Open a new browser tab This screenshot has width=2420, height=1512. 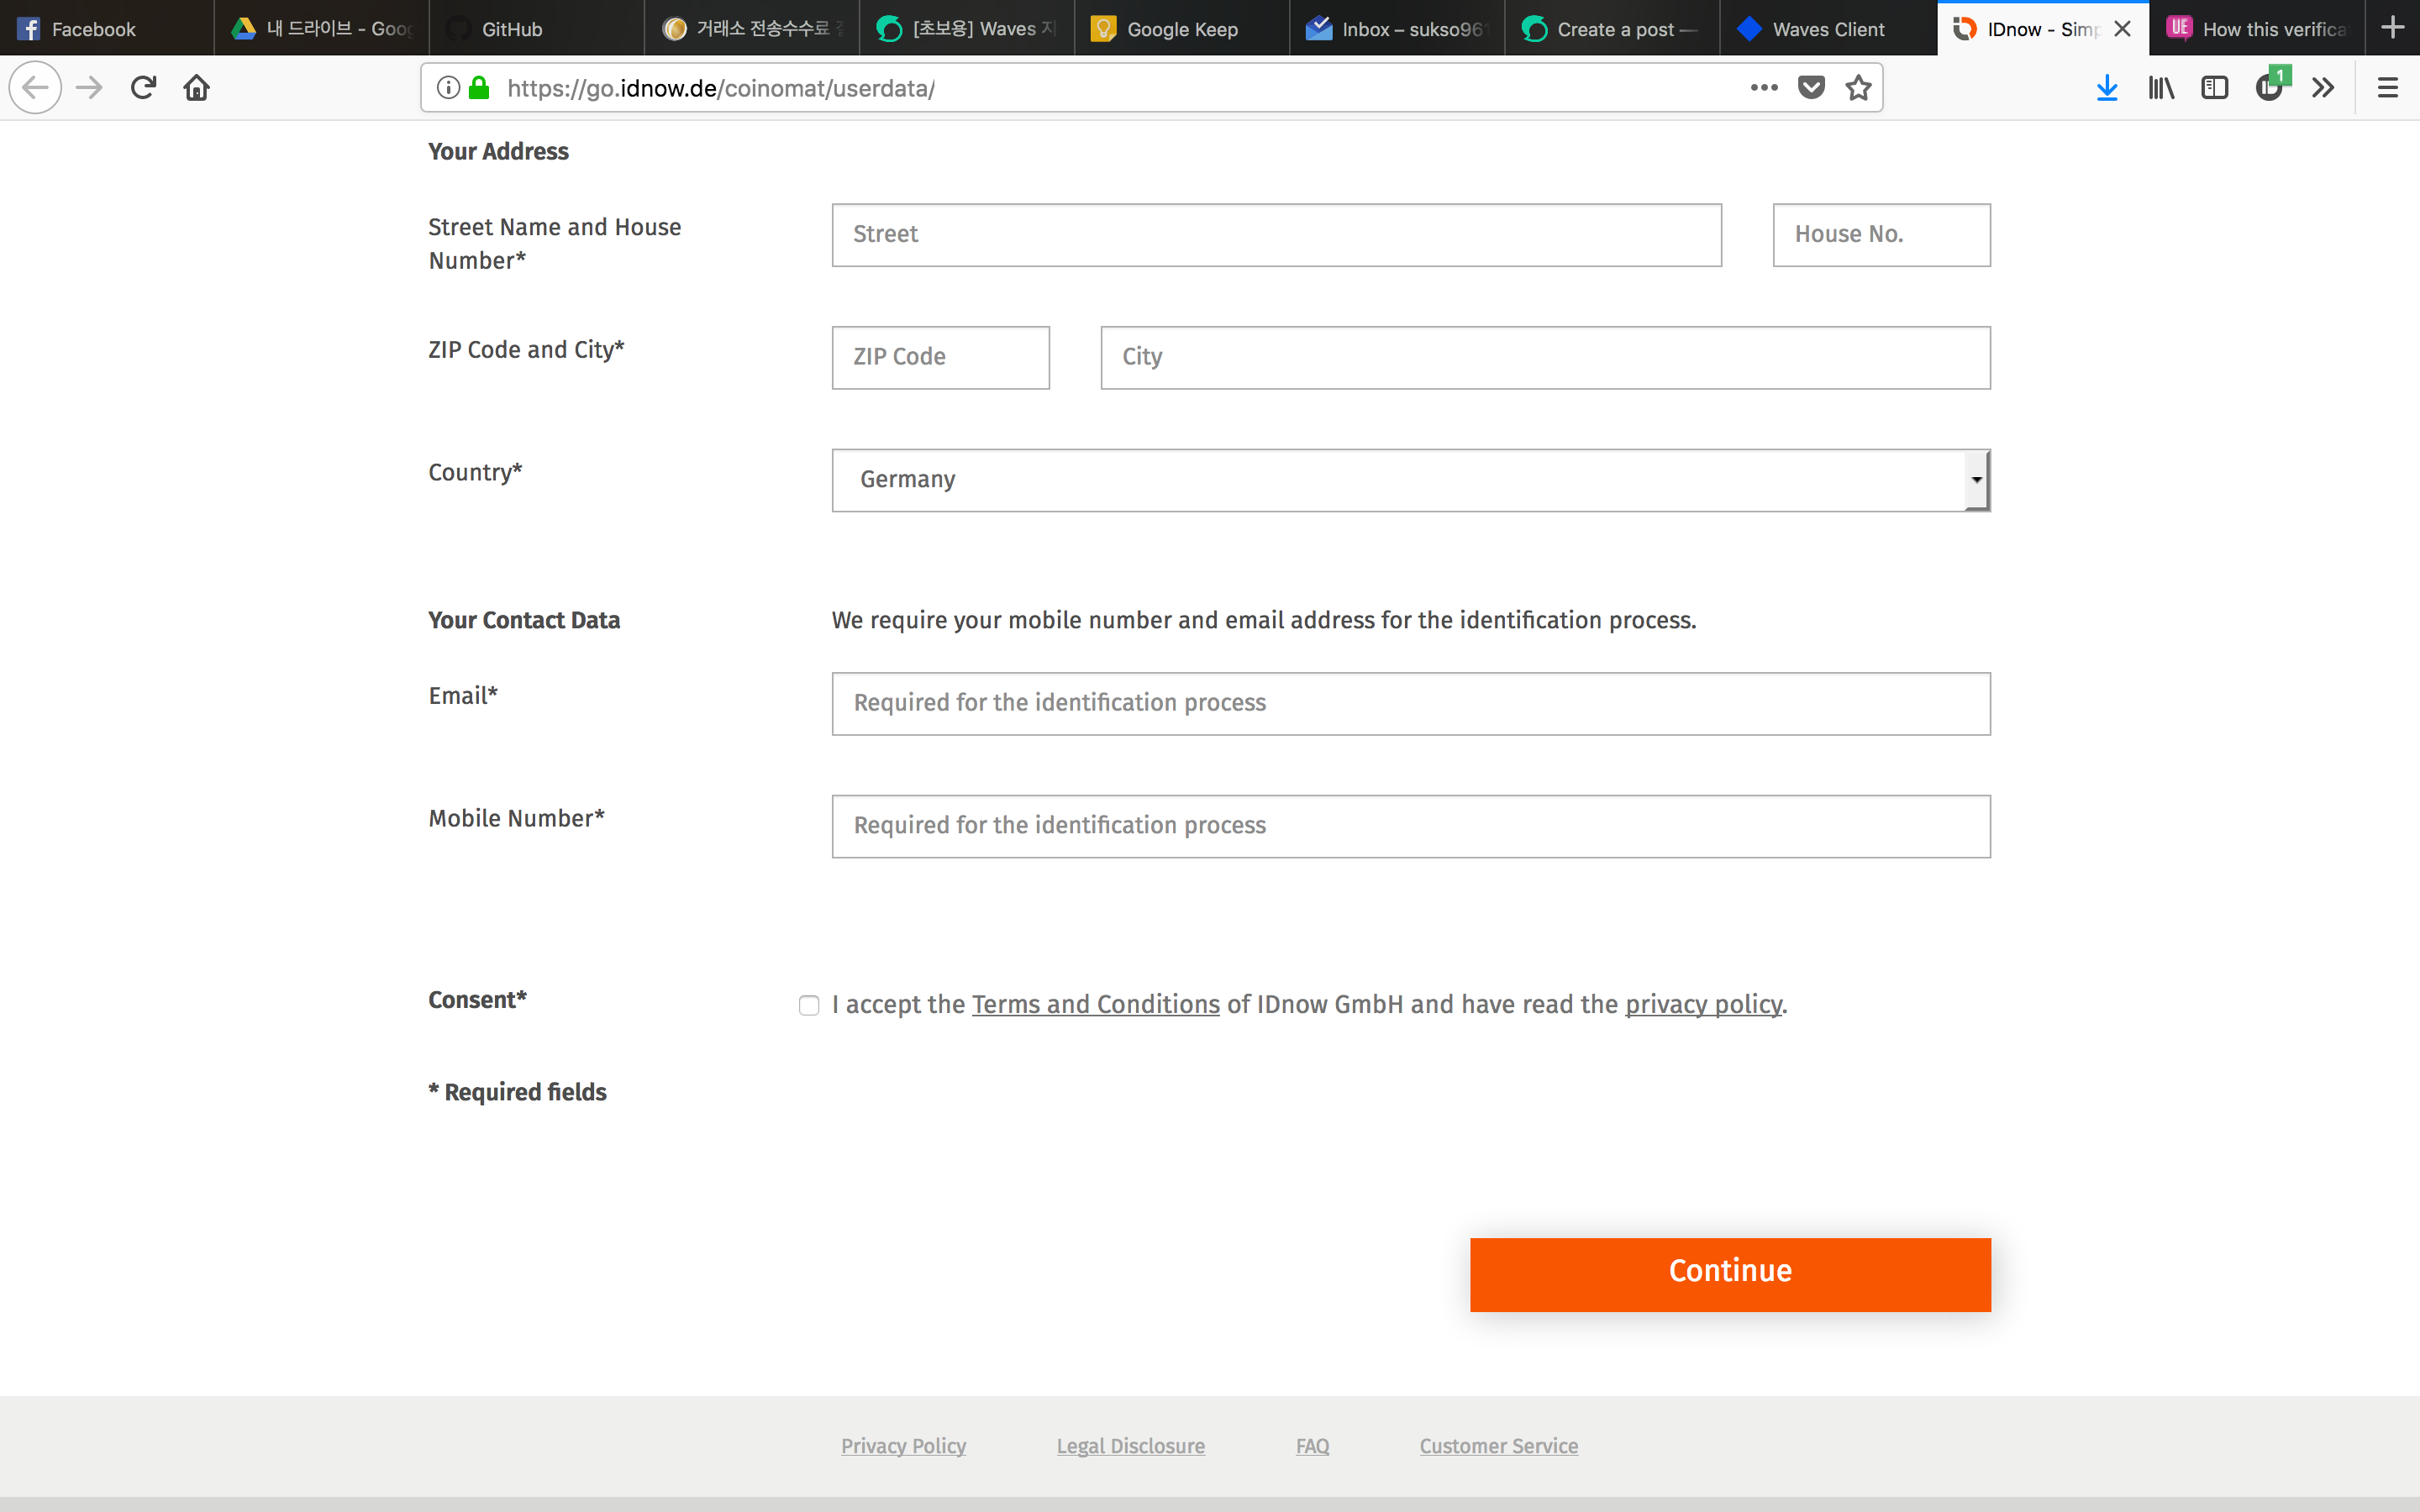coord(2392,28)
